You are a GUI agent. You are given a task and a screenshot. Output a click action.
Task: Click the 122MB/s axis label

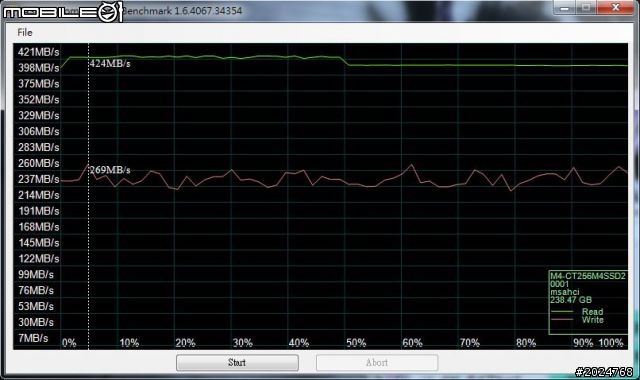[38, 259]
